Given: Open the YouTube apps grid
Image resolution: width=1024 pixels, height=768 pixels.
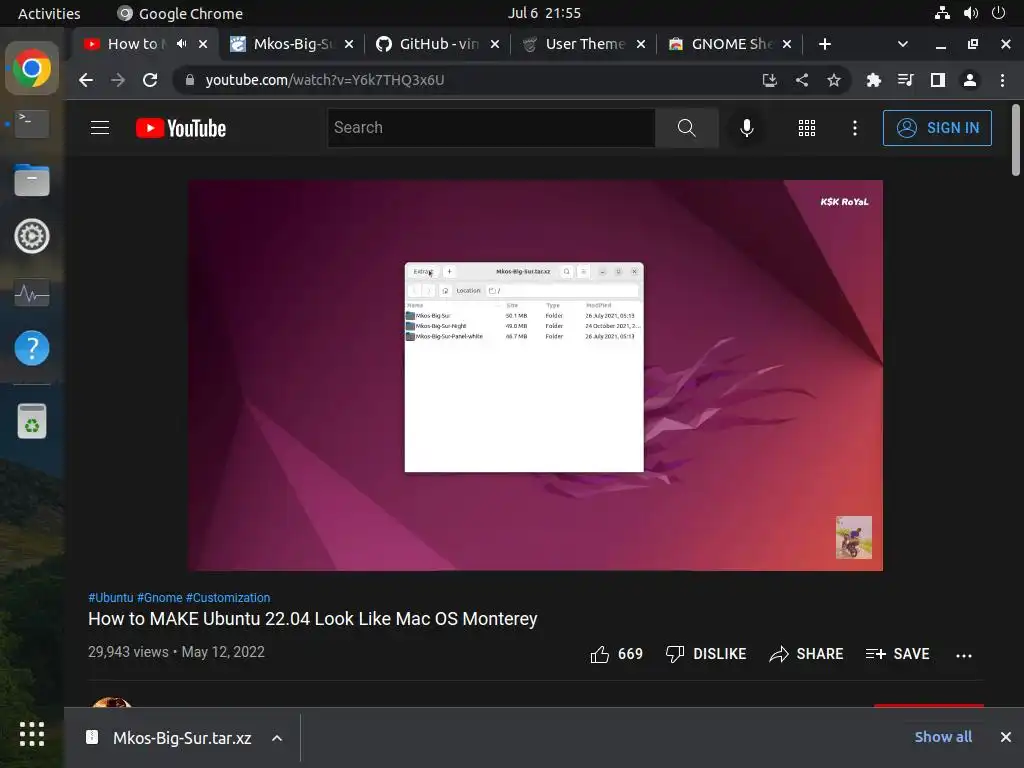Looking at the screenshot, I should tap(807, 128).
